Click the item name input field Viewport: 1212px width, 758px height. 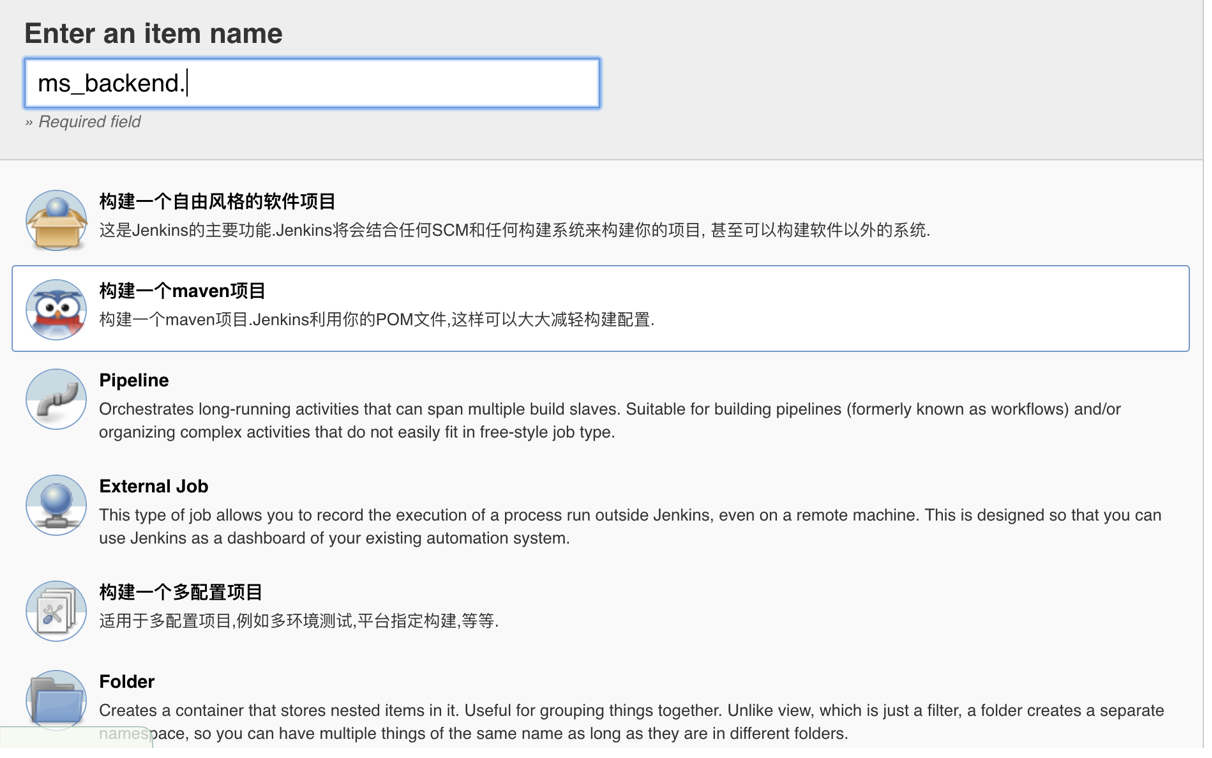[x=312, y=83]
